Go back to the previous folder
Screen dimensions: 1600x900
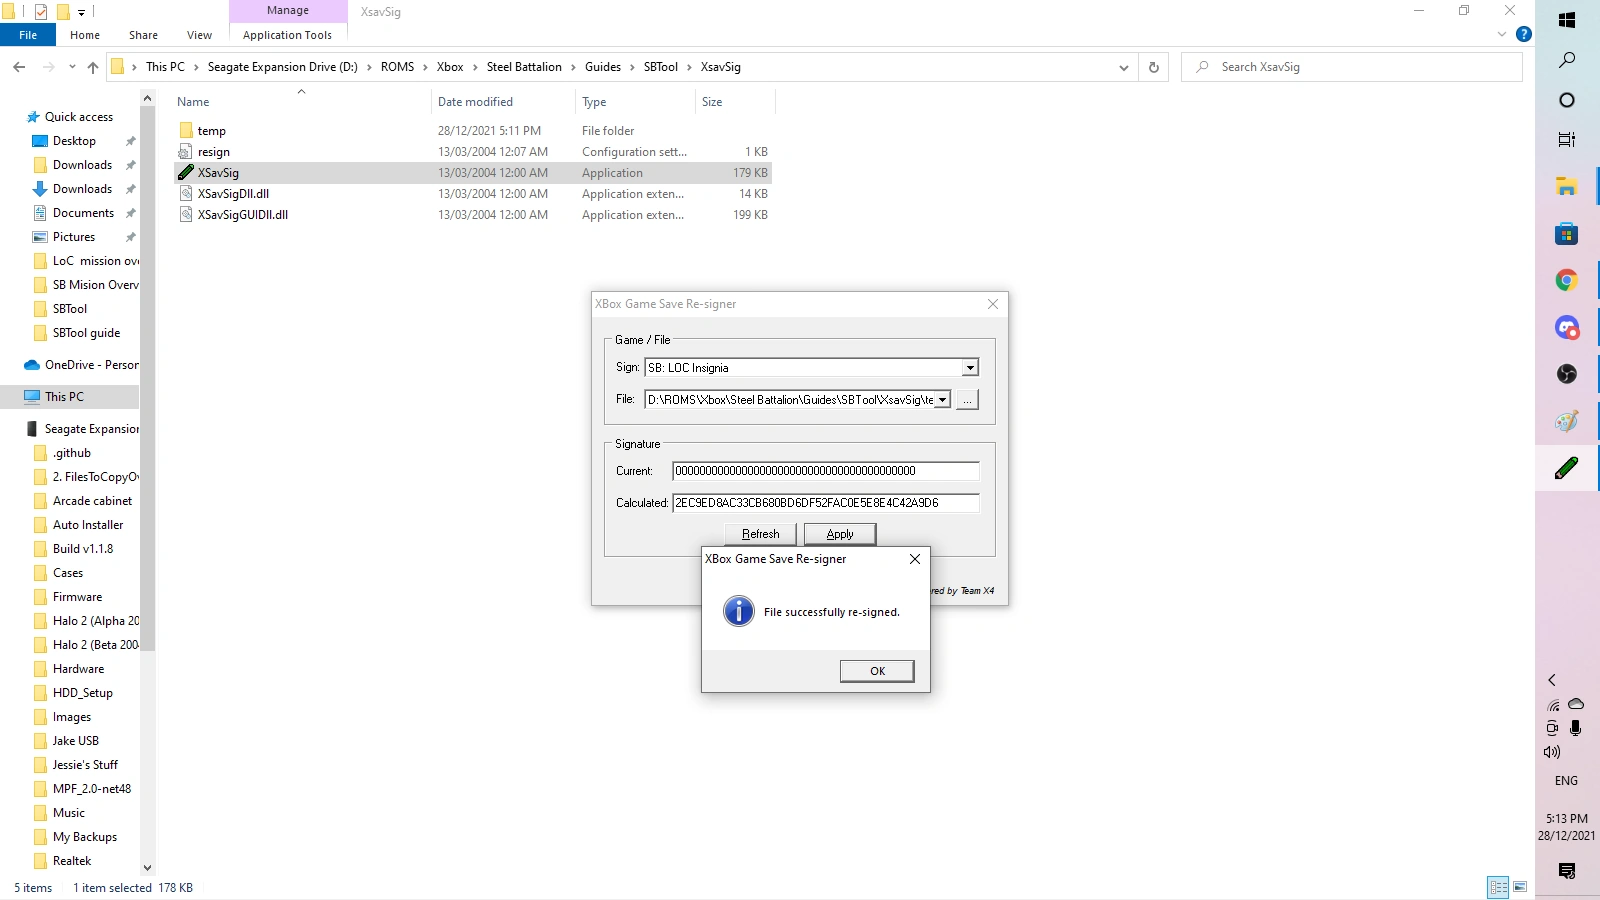pos(19,67)
